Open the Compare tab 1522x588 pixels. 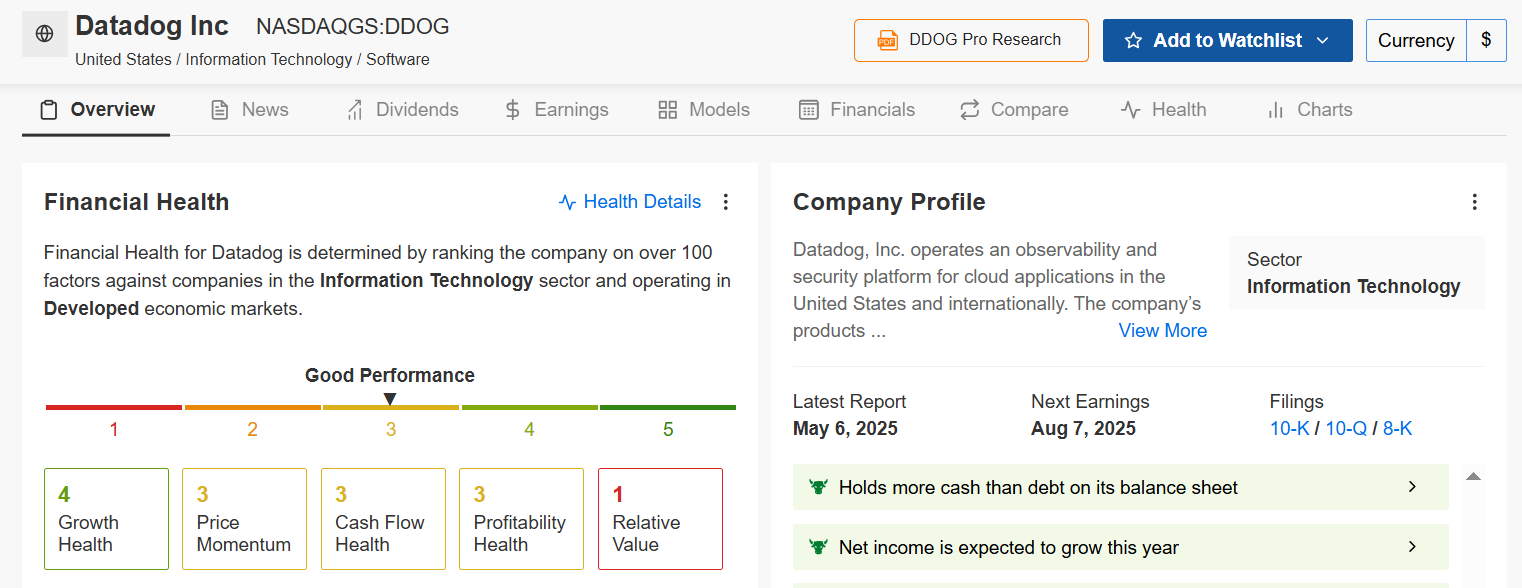click(1013, 110)
